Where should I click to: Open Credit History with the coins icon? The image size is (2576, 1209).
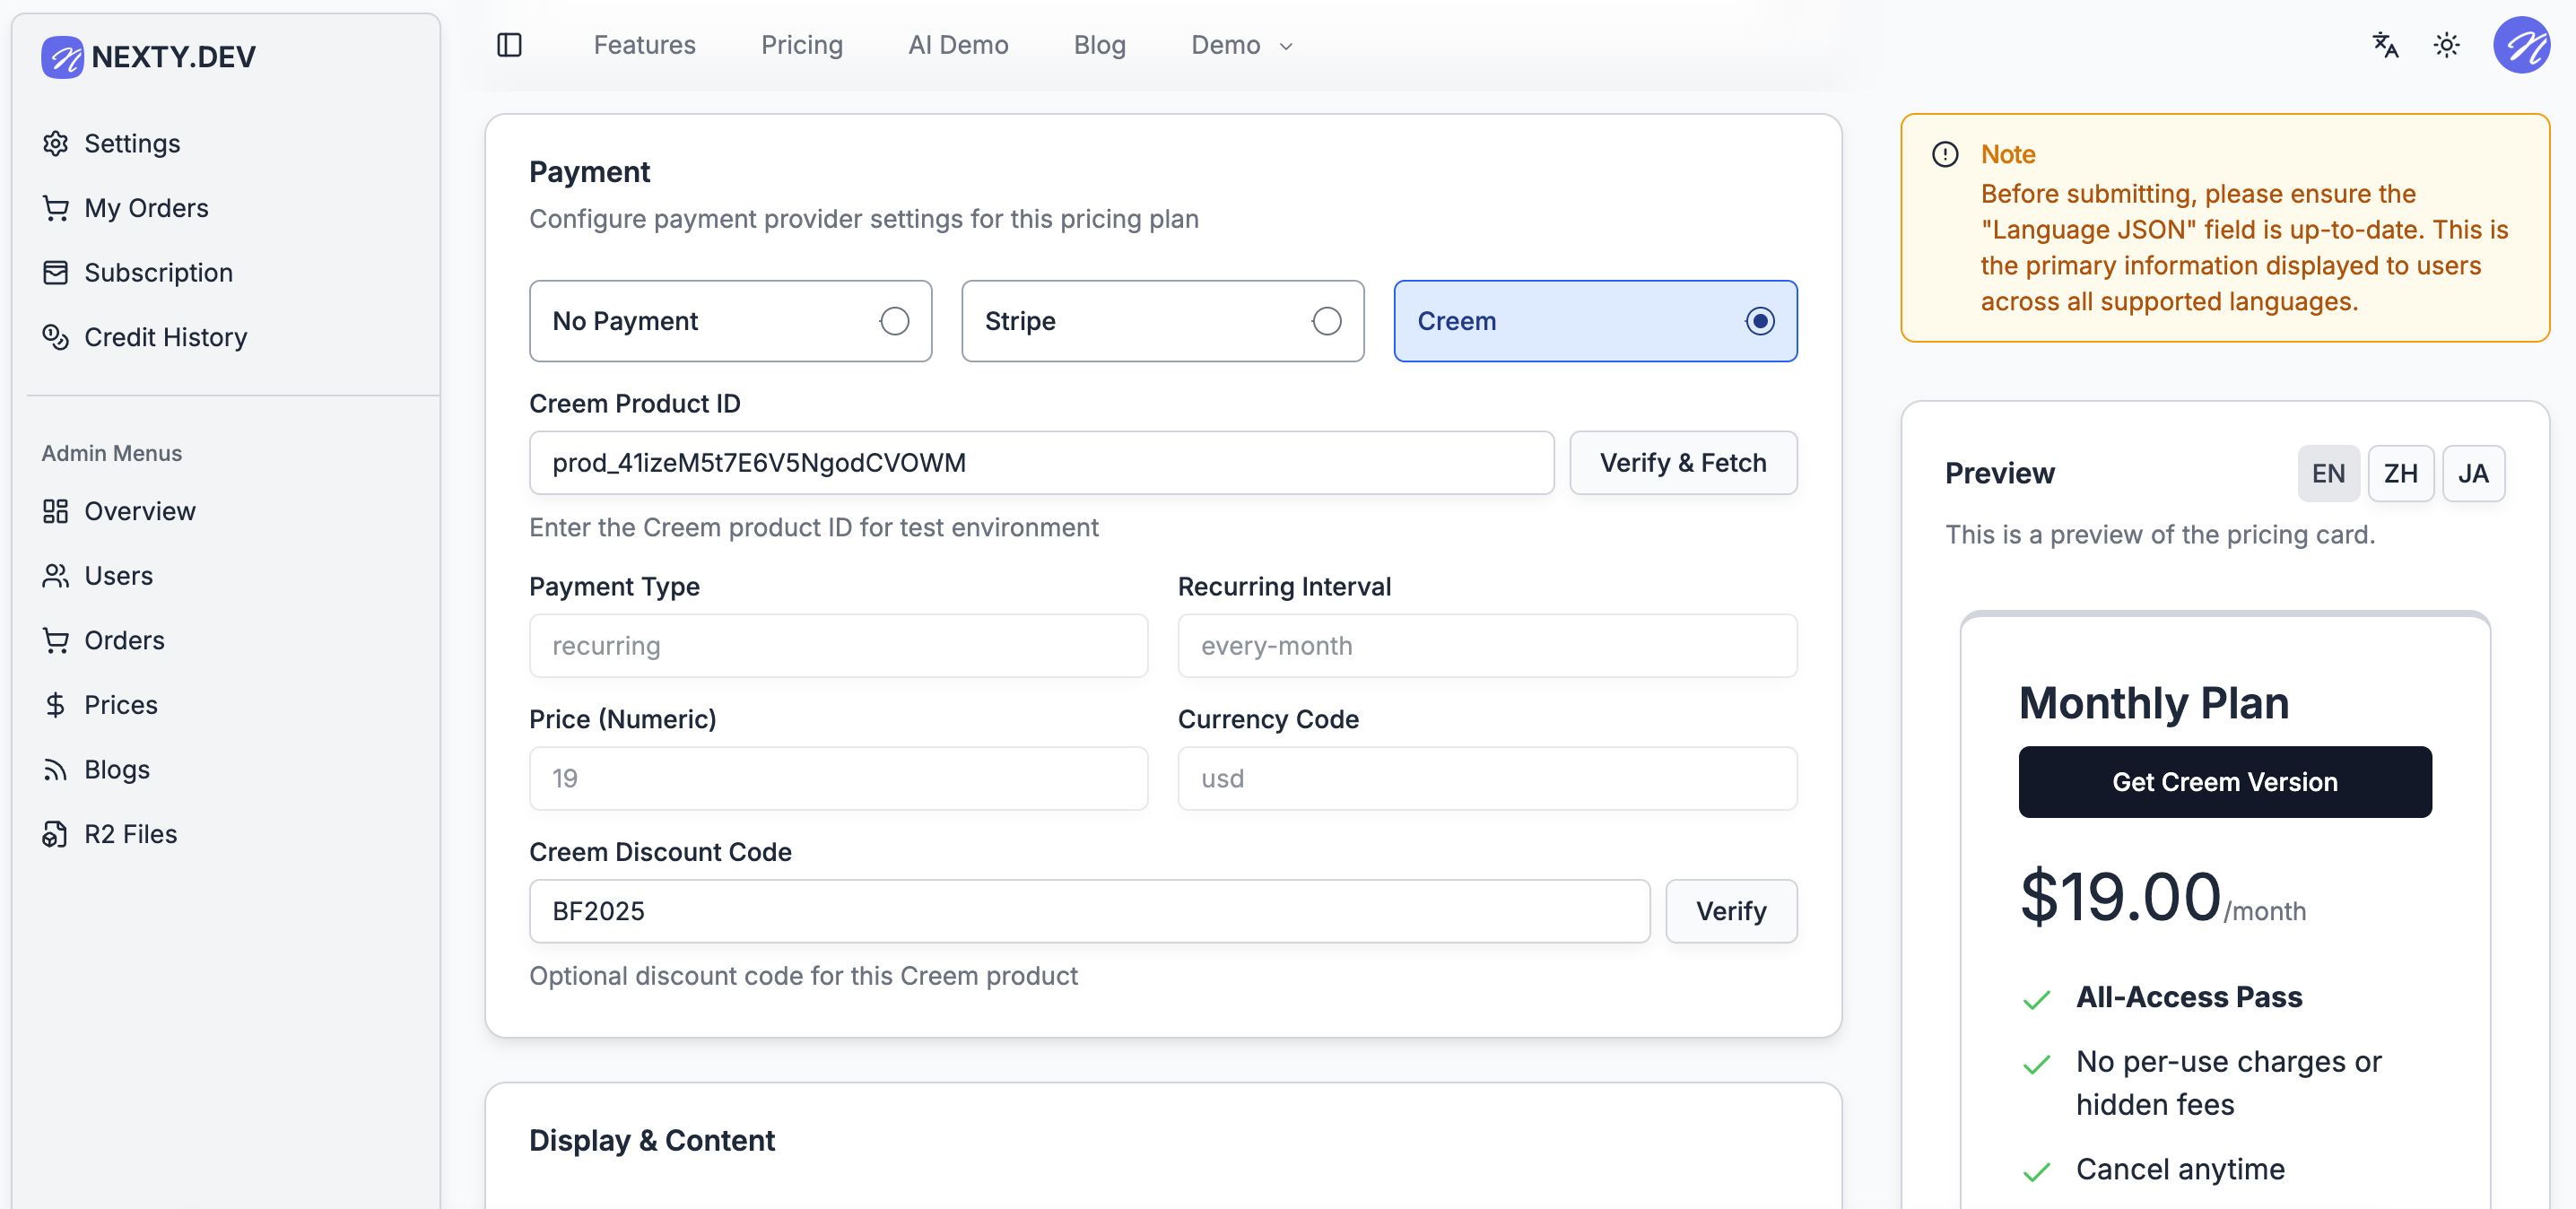[x=56, y=337]
